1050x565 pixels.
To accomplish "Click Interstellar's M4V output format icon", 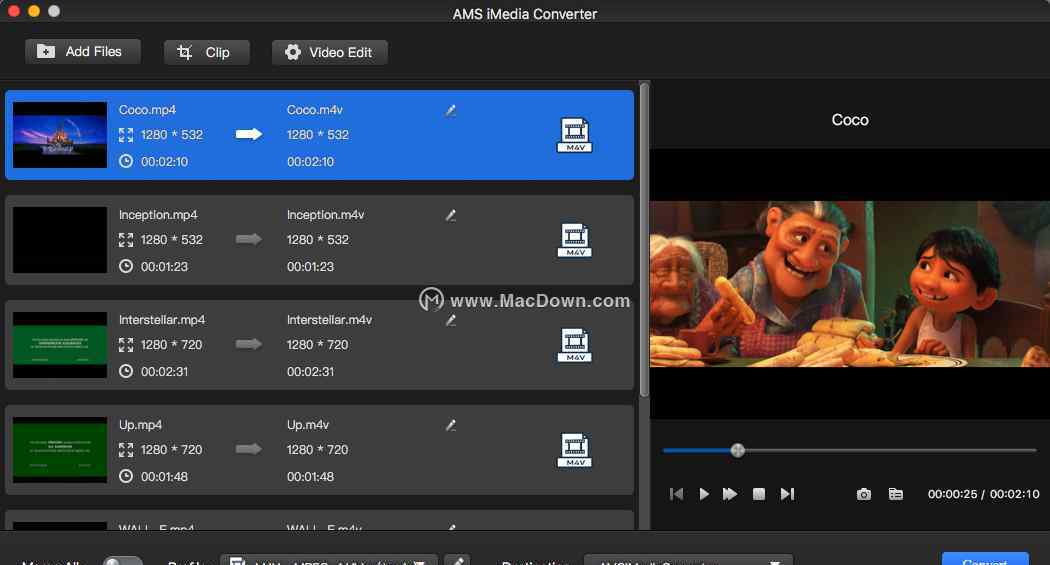I will (x=575, y=345).
